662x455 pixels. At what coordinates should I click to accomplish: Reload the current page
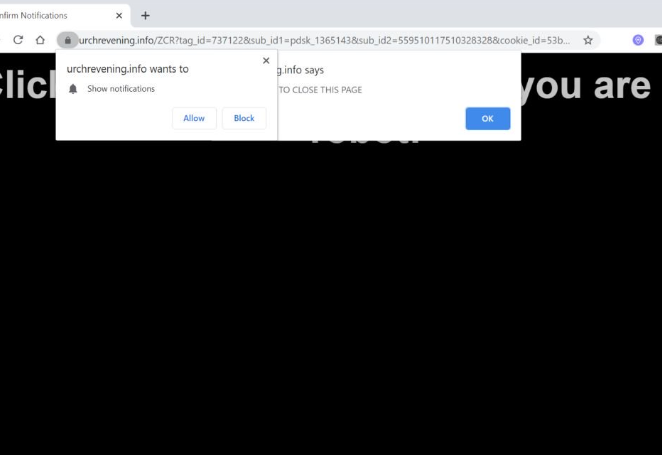[x=18, y=40]
